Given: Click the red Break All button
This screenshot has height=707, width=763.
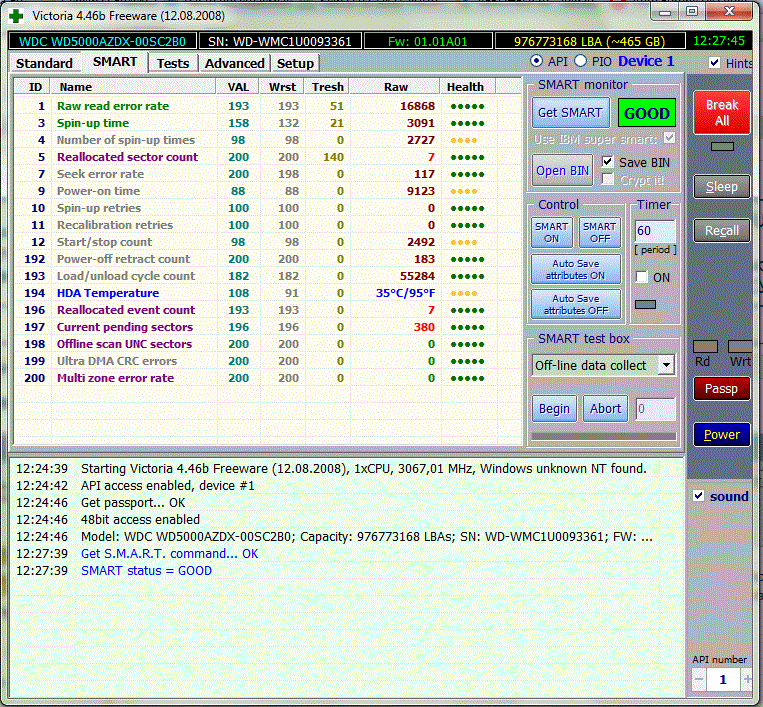Looking at the screenshot, I should pos(722,112).
